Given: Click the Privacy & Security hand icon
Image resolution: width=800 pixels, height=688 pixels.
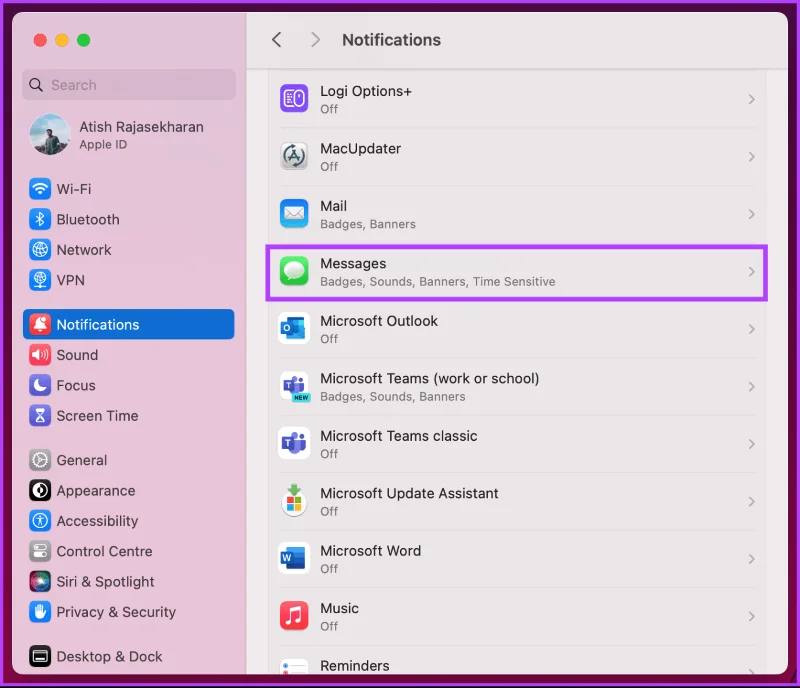Looking at the screenshot, I should (40, 612).
